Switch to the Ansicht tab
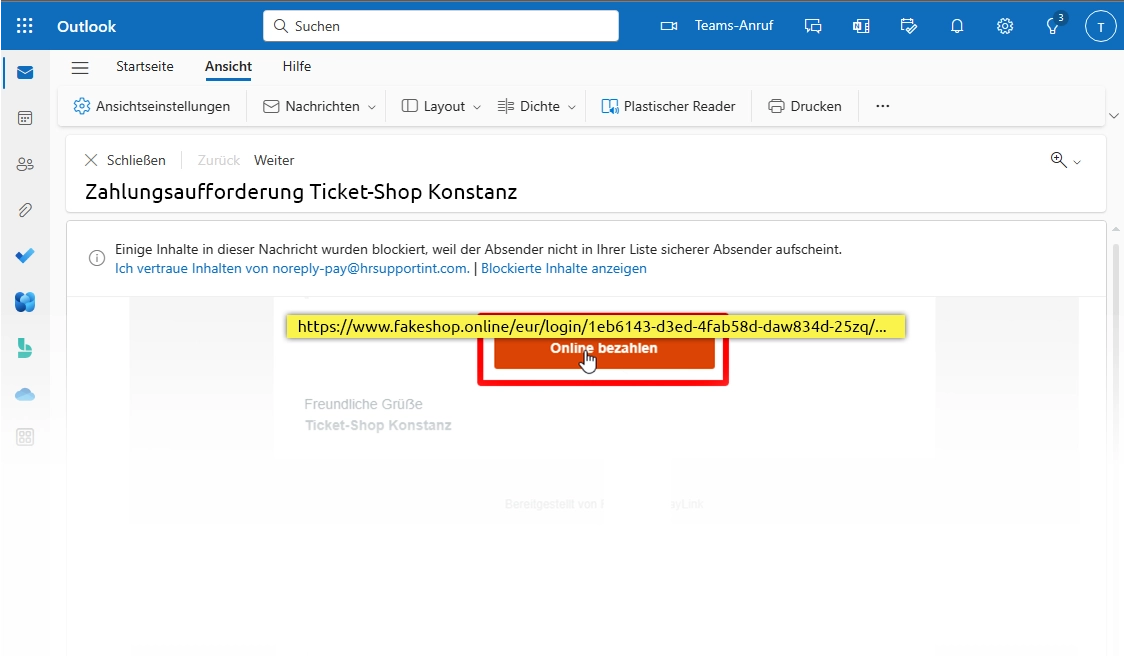The width and height of the screenshot is (1124, 656). [x=228, y=67]
